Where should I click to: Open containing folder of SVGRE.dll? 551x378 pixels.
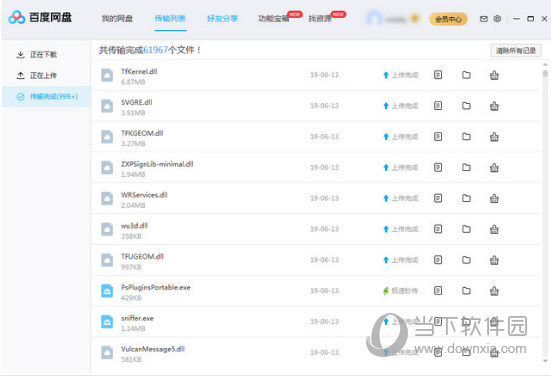click(466, 105)
